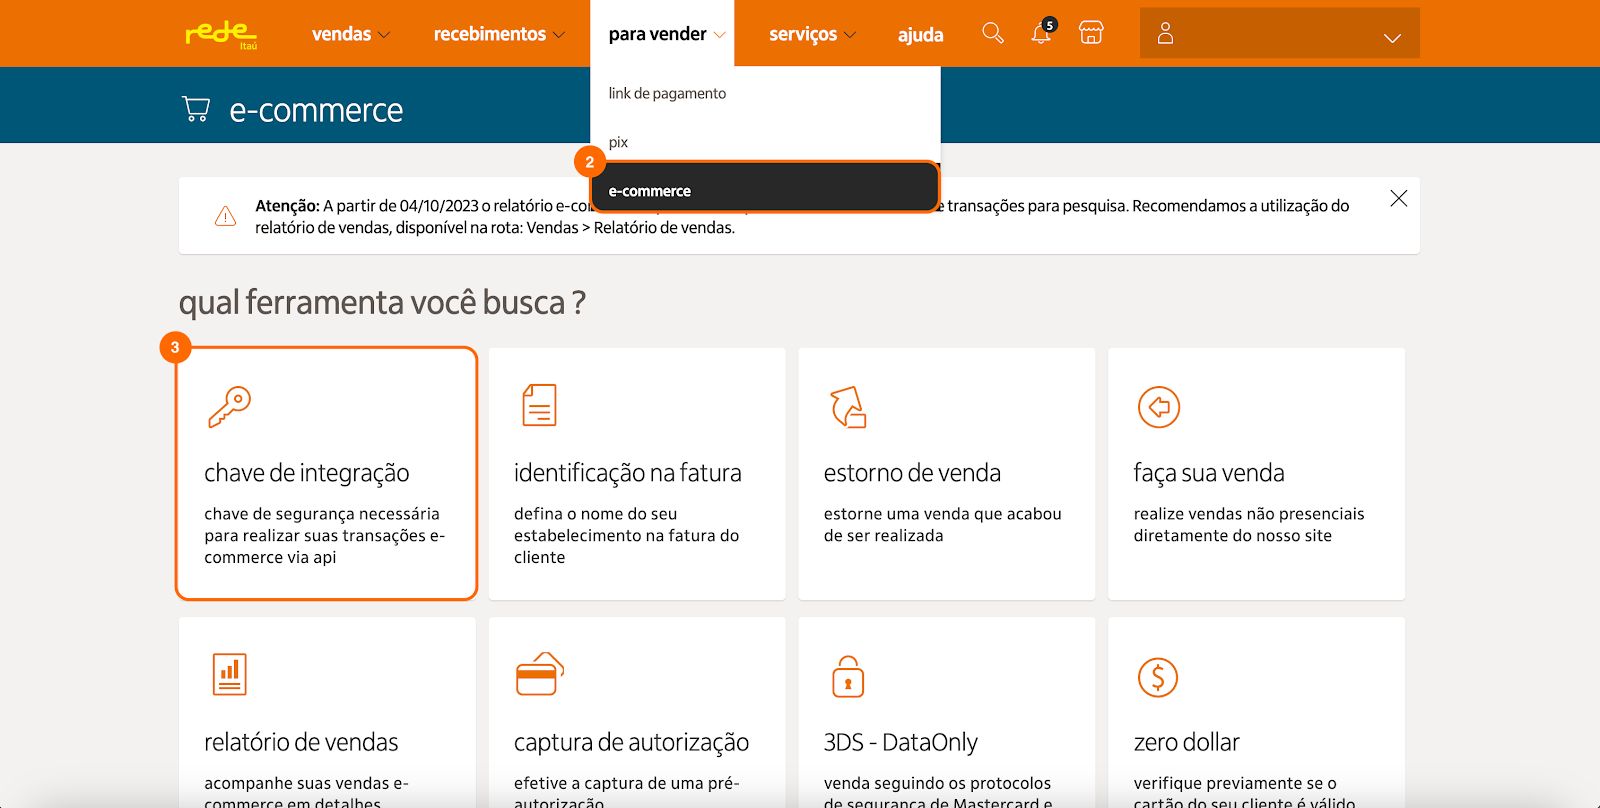This screenshot has height=808, width=1600.
Task: Open the ajuda menu item
Action: (x=920, y=35)
